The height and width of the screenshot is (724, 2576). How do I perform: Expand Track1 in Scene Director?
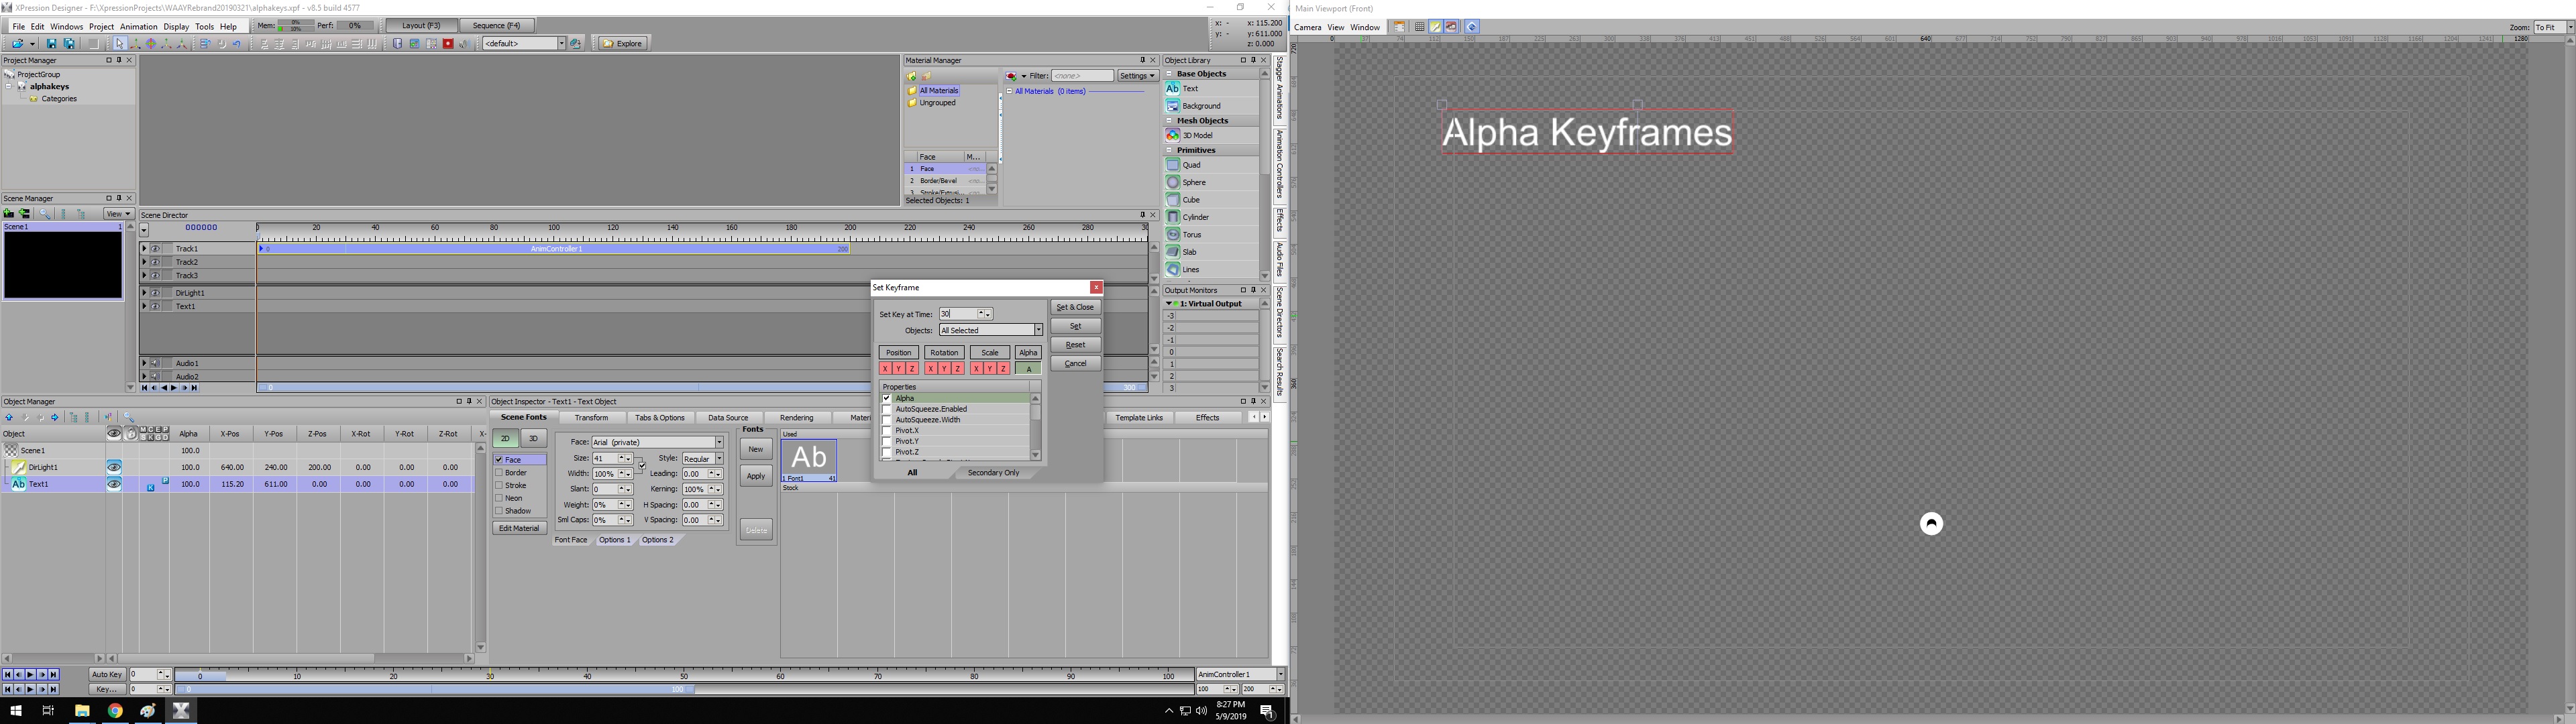144,248
